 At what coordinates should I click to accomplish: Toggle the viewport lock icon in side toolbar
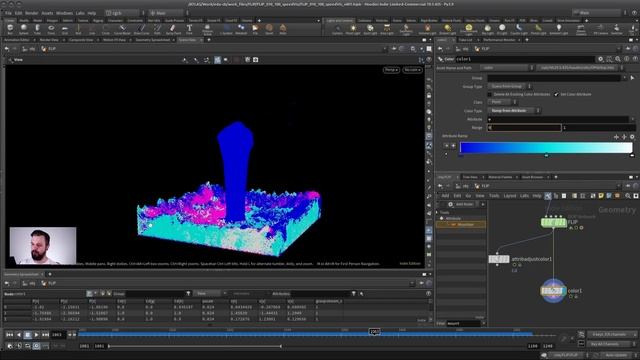429,96
